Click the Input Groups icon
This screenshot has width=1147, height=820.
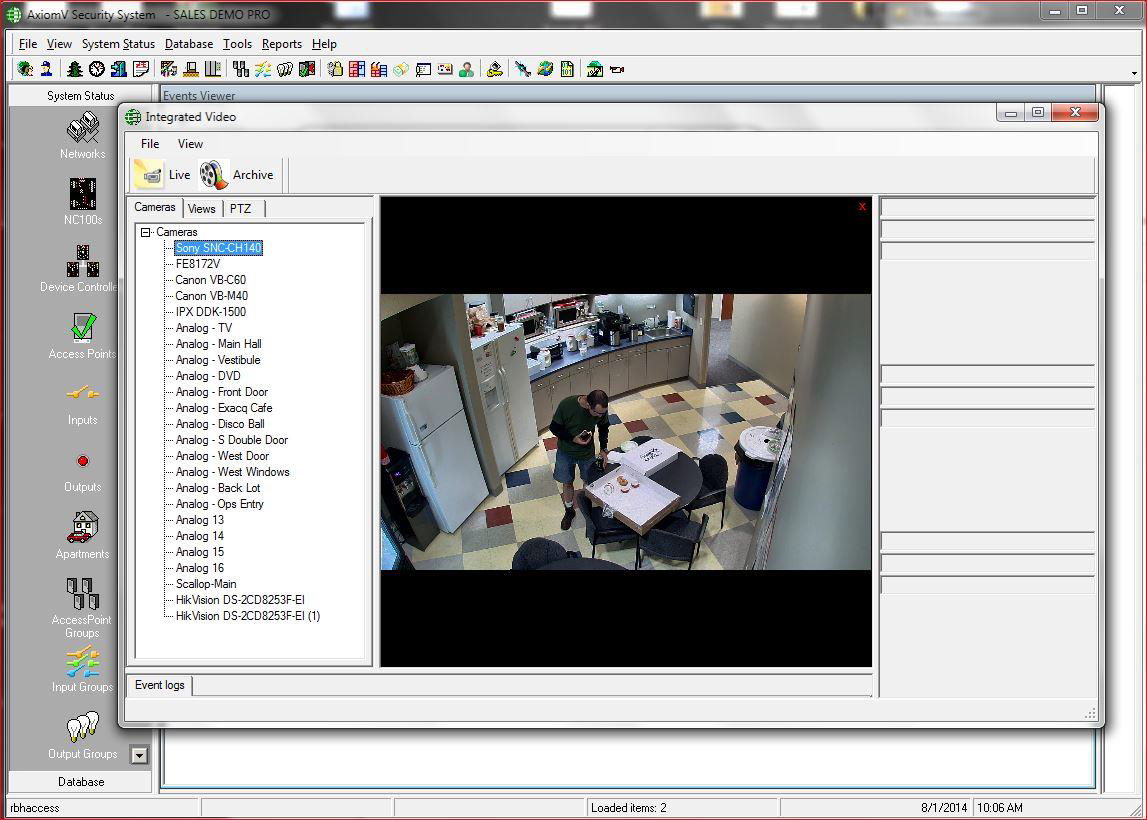(x=82, y=661)
